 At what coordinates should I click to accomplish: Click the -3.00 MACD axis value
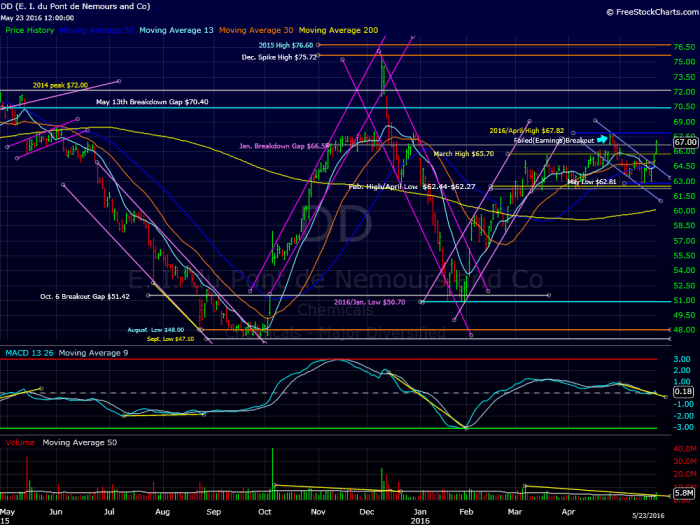point(682,427)
